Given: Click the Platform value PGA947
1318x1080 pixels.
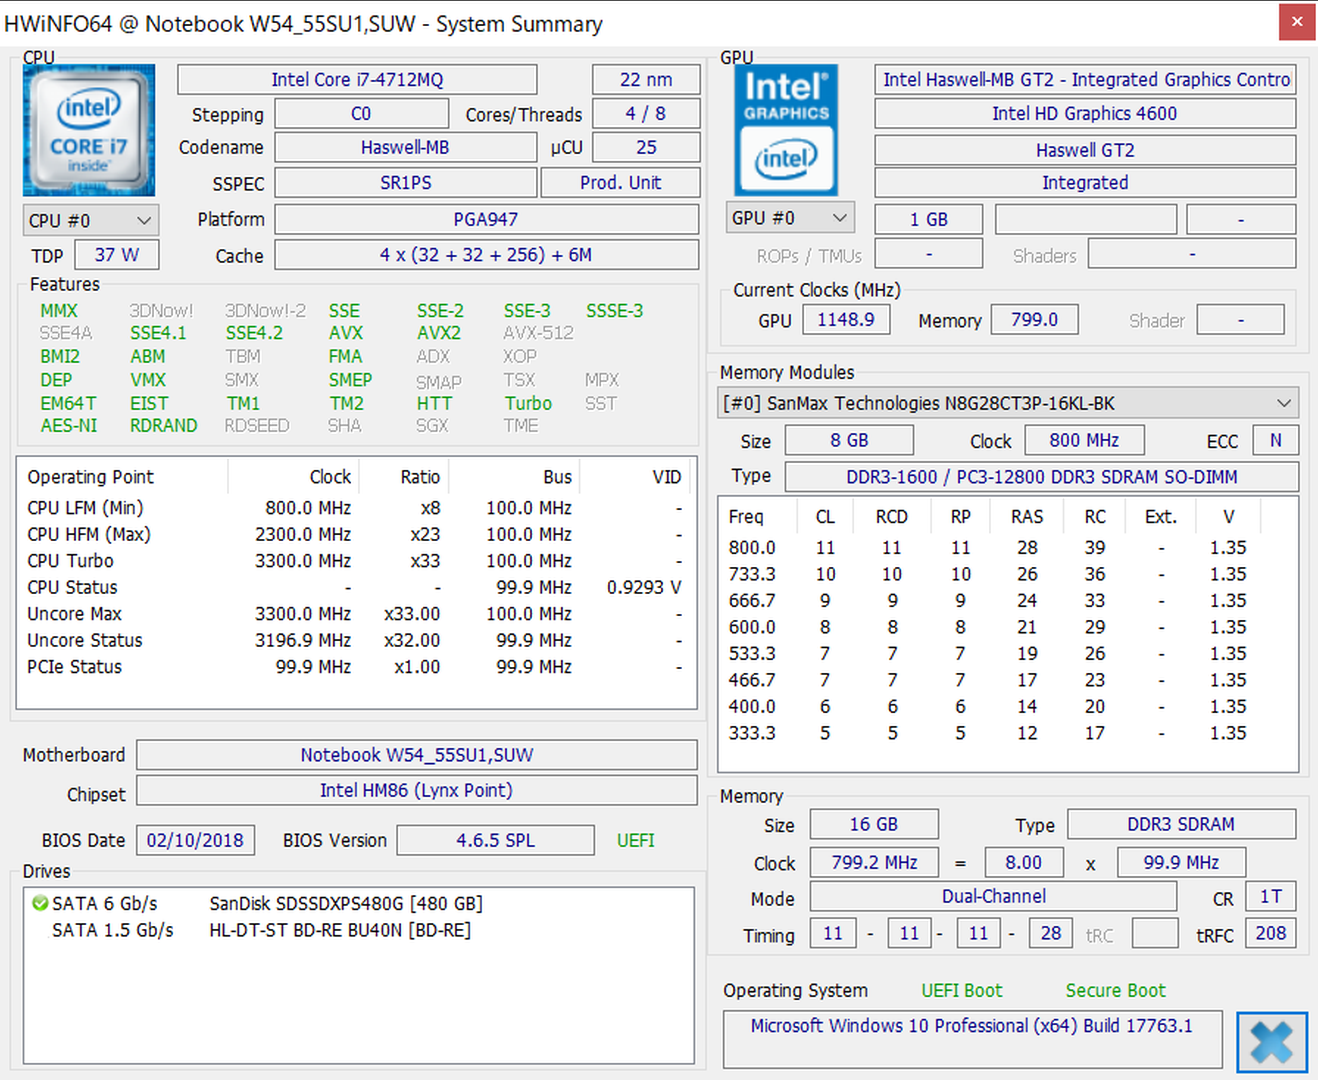Looking at the screenshot, I should coord(486,219).
